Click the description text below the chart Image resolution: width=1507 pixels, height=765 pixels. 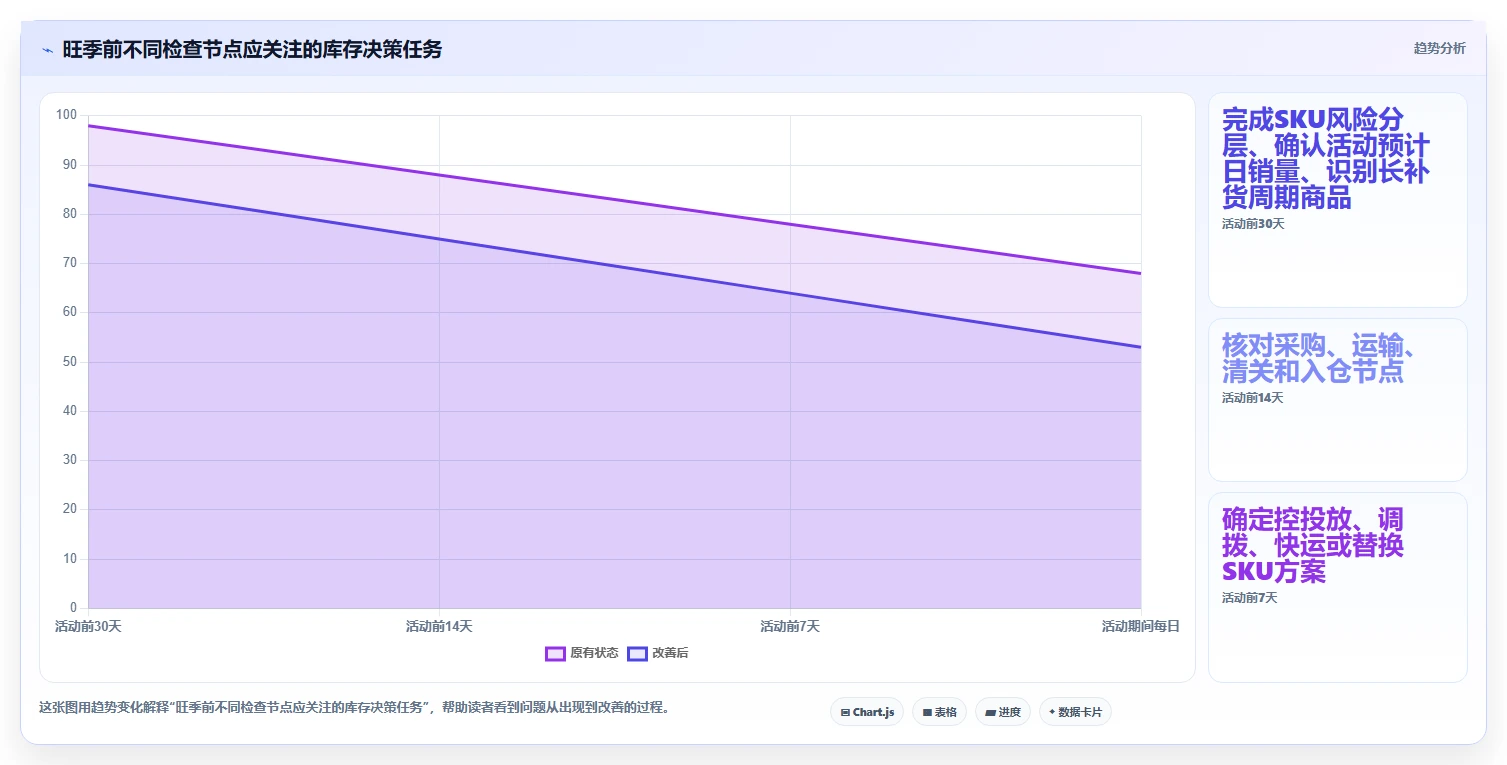point(354,707)
